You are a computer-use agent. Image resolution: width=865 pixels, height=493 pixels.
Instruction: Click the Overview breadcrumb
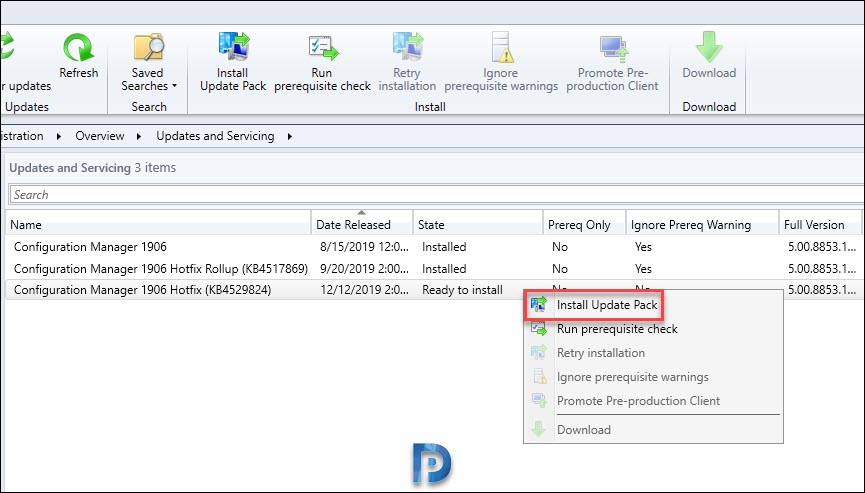[100, 136]
